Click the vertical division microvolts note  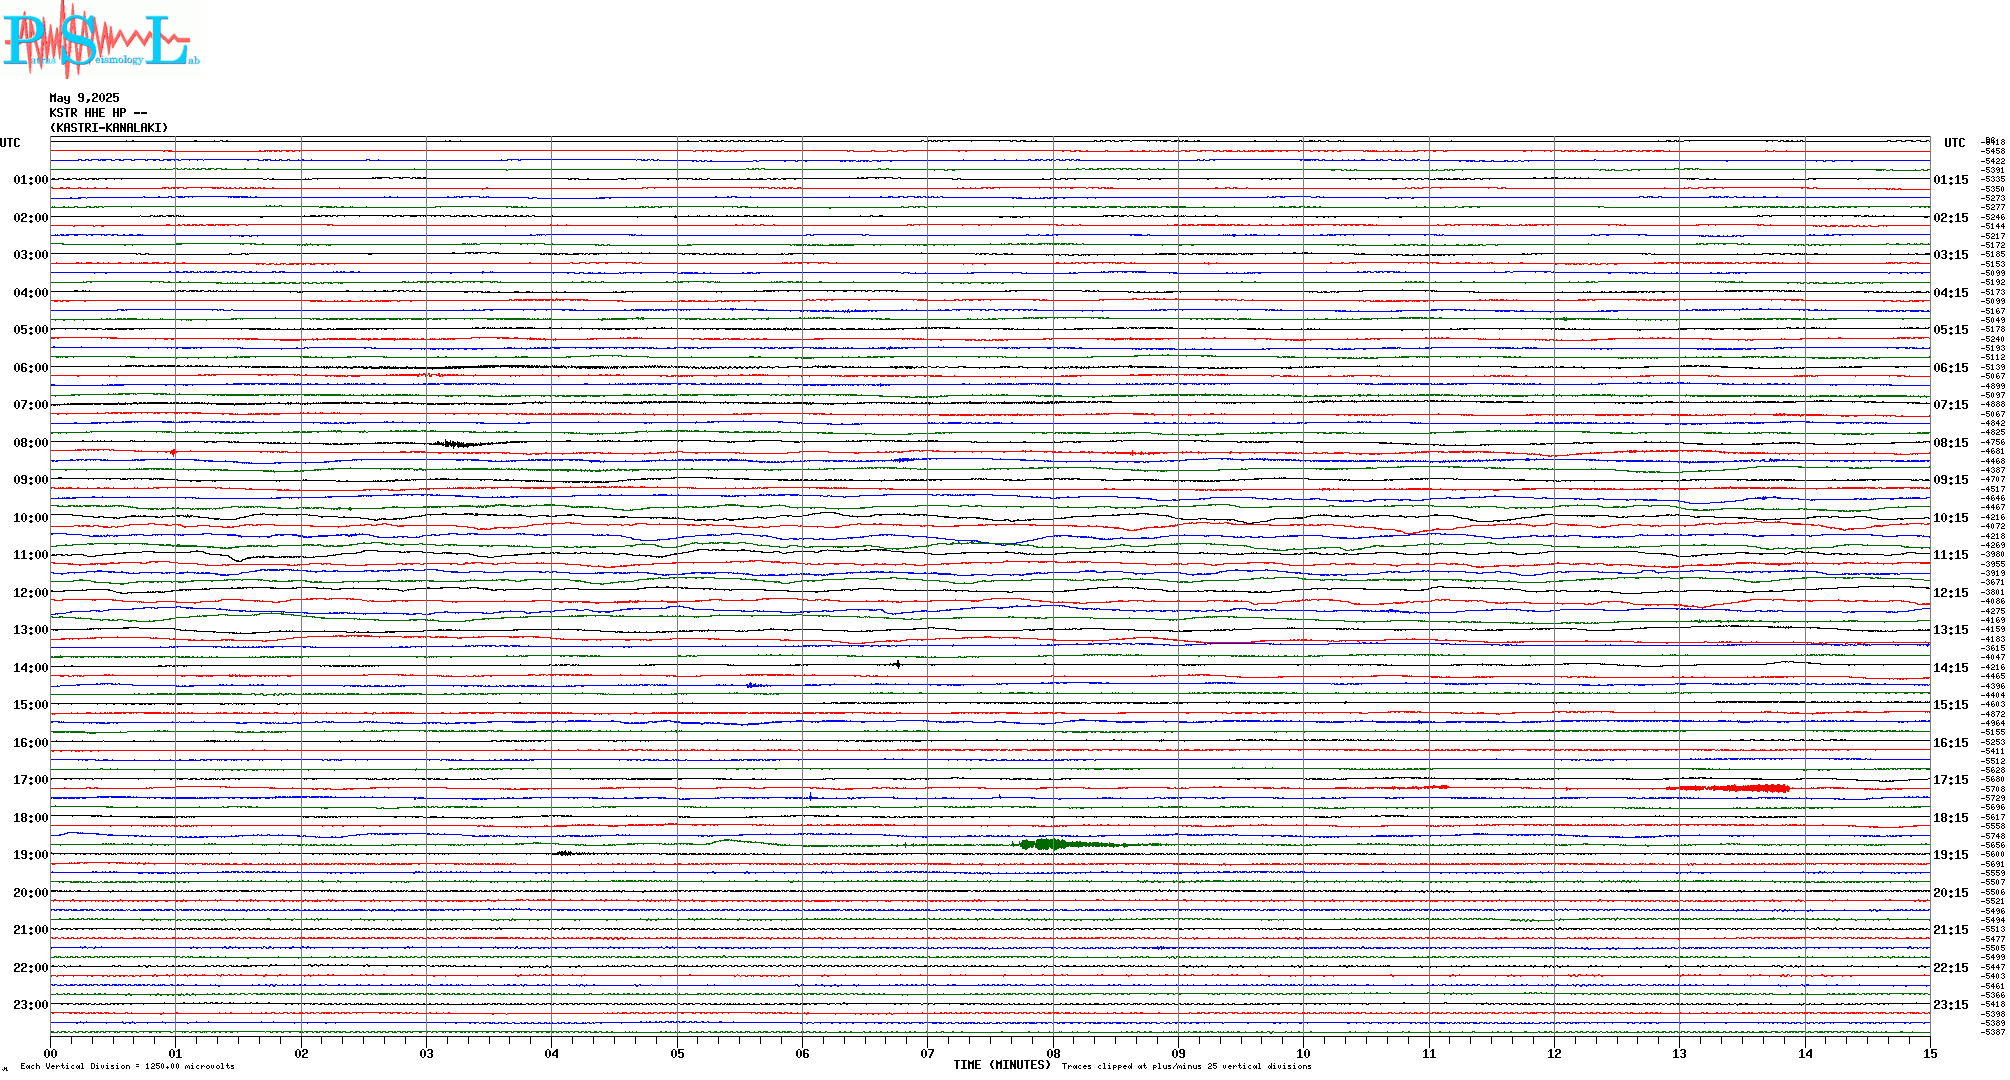point(127,1067)
